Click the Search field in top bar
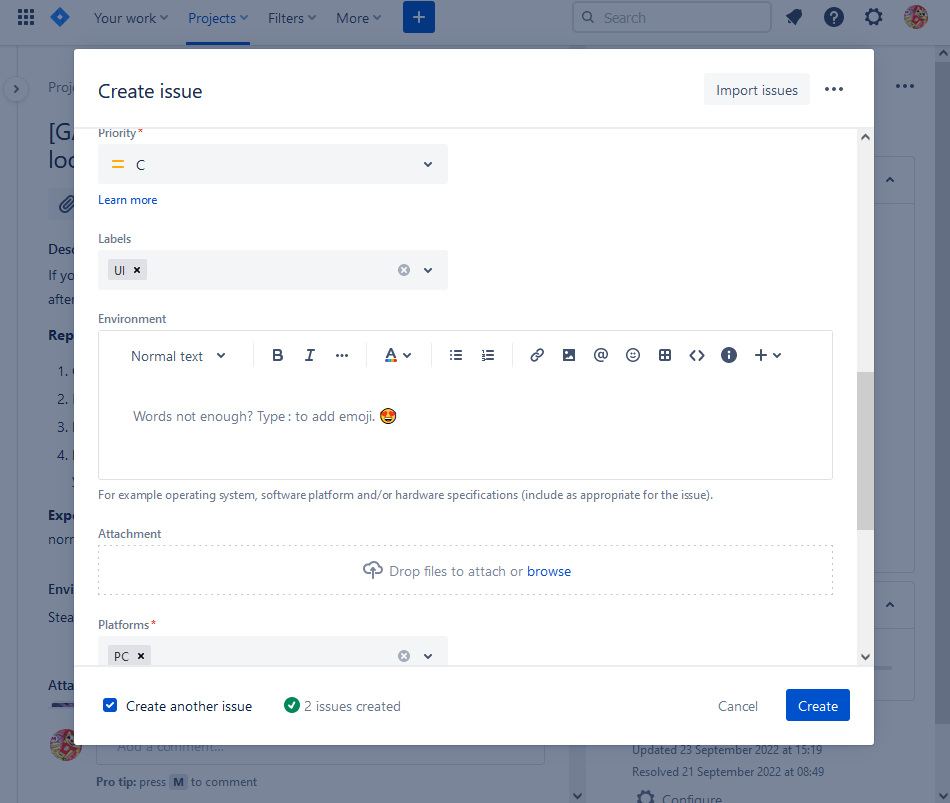Viewport: 950px width, 803px height. (x=672, y=18)
